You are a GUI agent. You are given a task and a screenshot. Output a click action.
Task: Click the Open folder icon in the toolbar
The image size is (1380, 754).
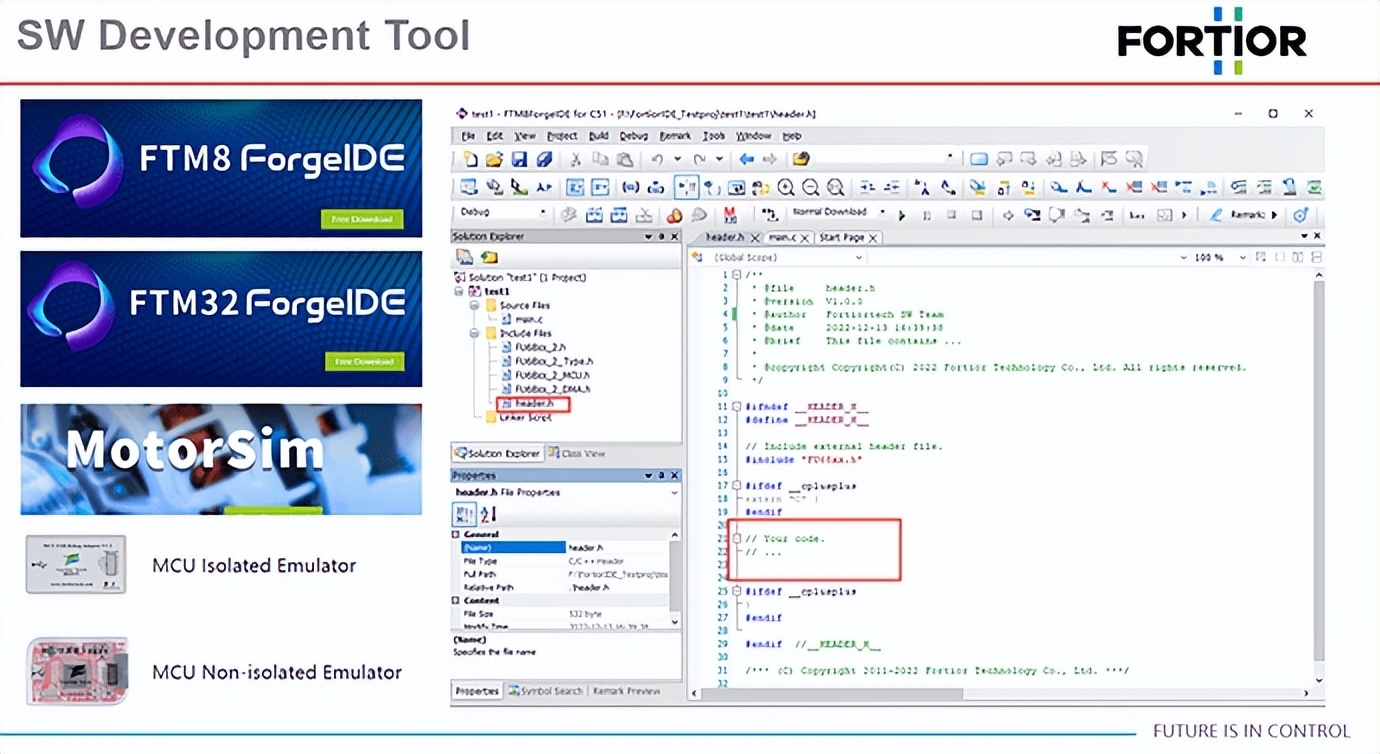pos(494,159)
